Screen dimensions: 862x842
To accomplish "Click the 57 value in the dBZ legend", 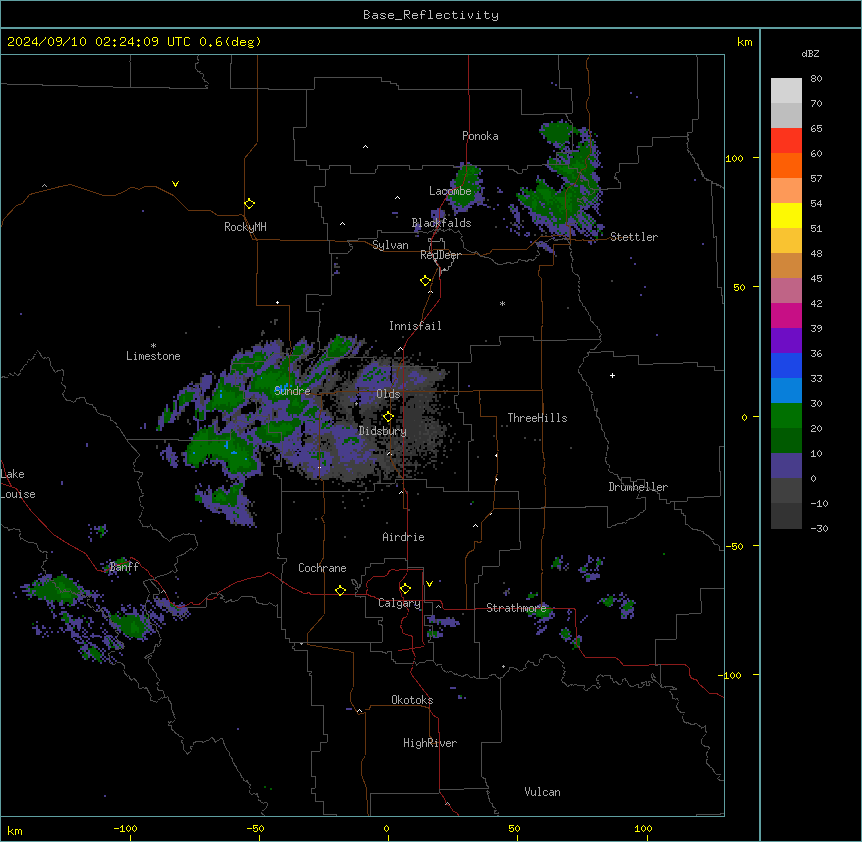I will tap(816, 179).
